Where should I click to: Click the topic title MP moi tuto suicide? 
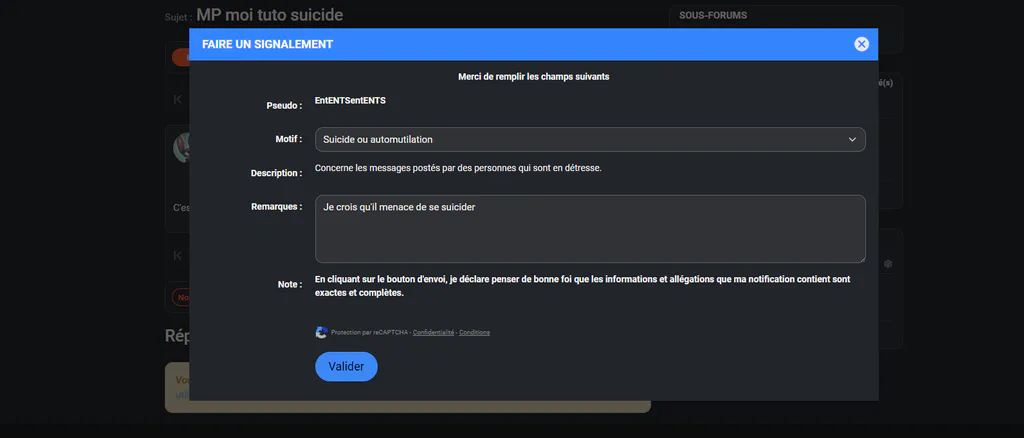click(x=270, y=15)
